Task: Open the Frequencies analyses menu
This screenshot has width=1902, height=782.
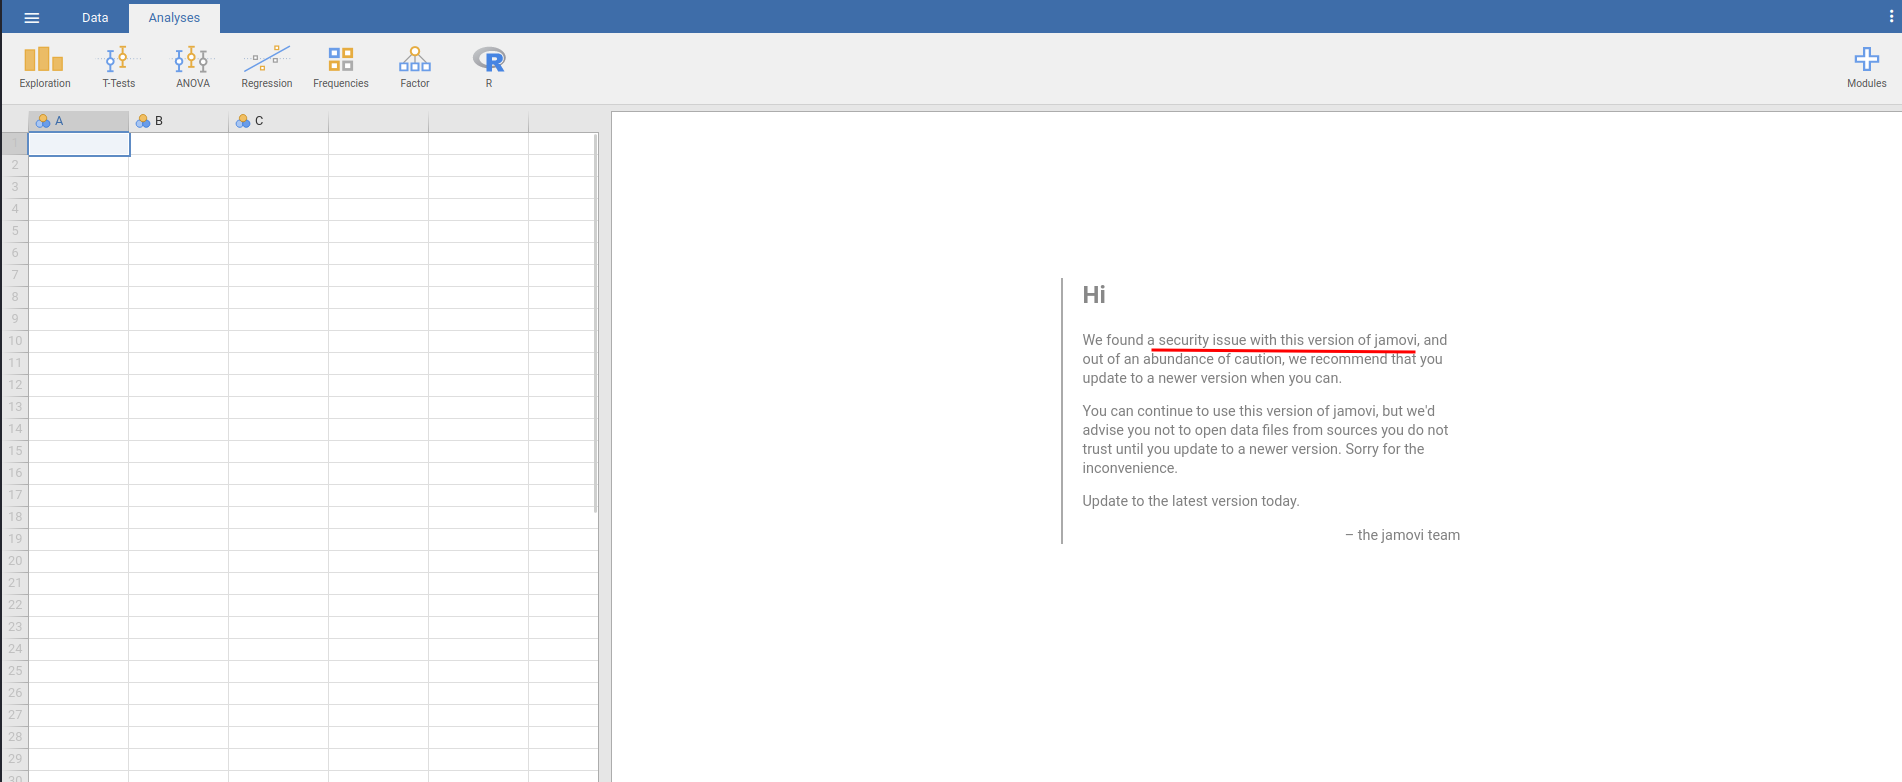Action: click(341, 67)
